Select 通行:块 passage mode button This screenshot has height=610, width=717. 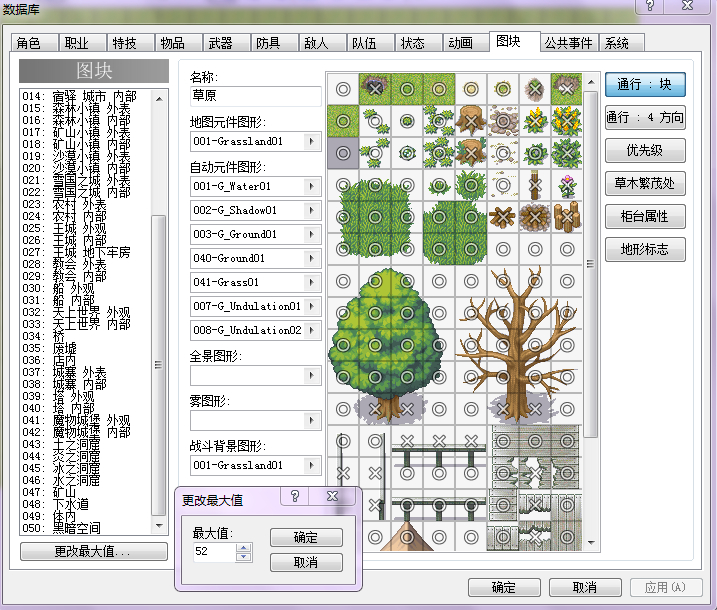pyautogui.click(x=645, y=85)
